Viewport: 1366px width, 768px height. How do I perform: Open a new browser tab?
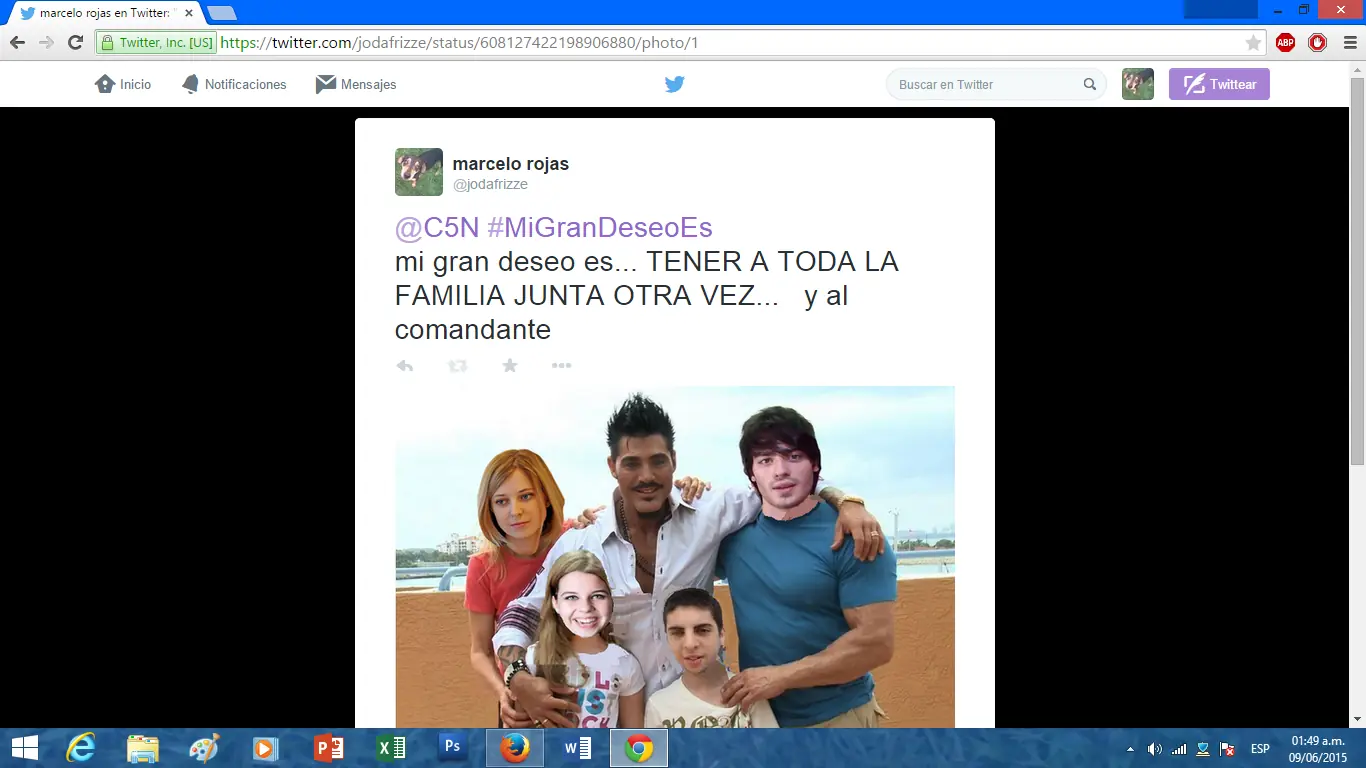click(x=221, y=13)
